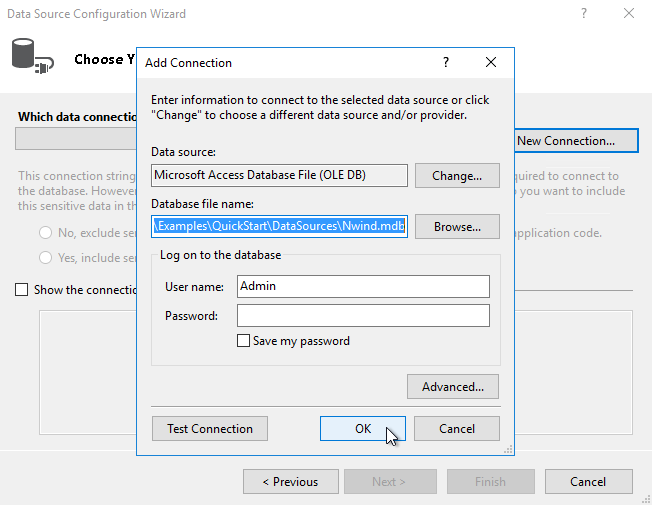Image resolution: width=652 pixels, height=505 pixels.
Task: Close the Add Connection dialog
Action: point(491,62)
